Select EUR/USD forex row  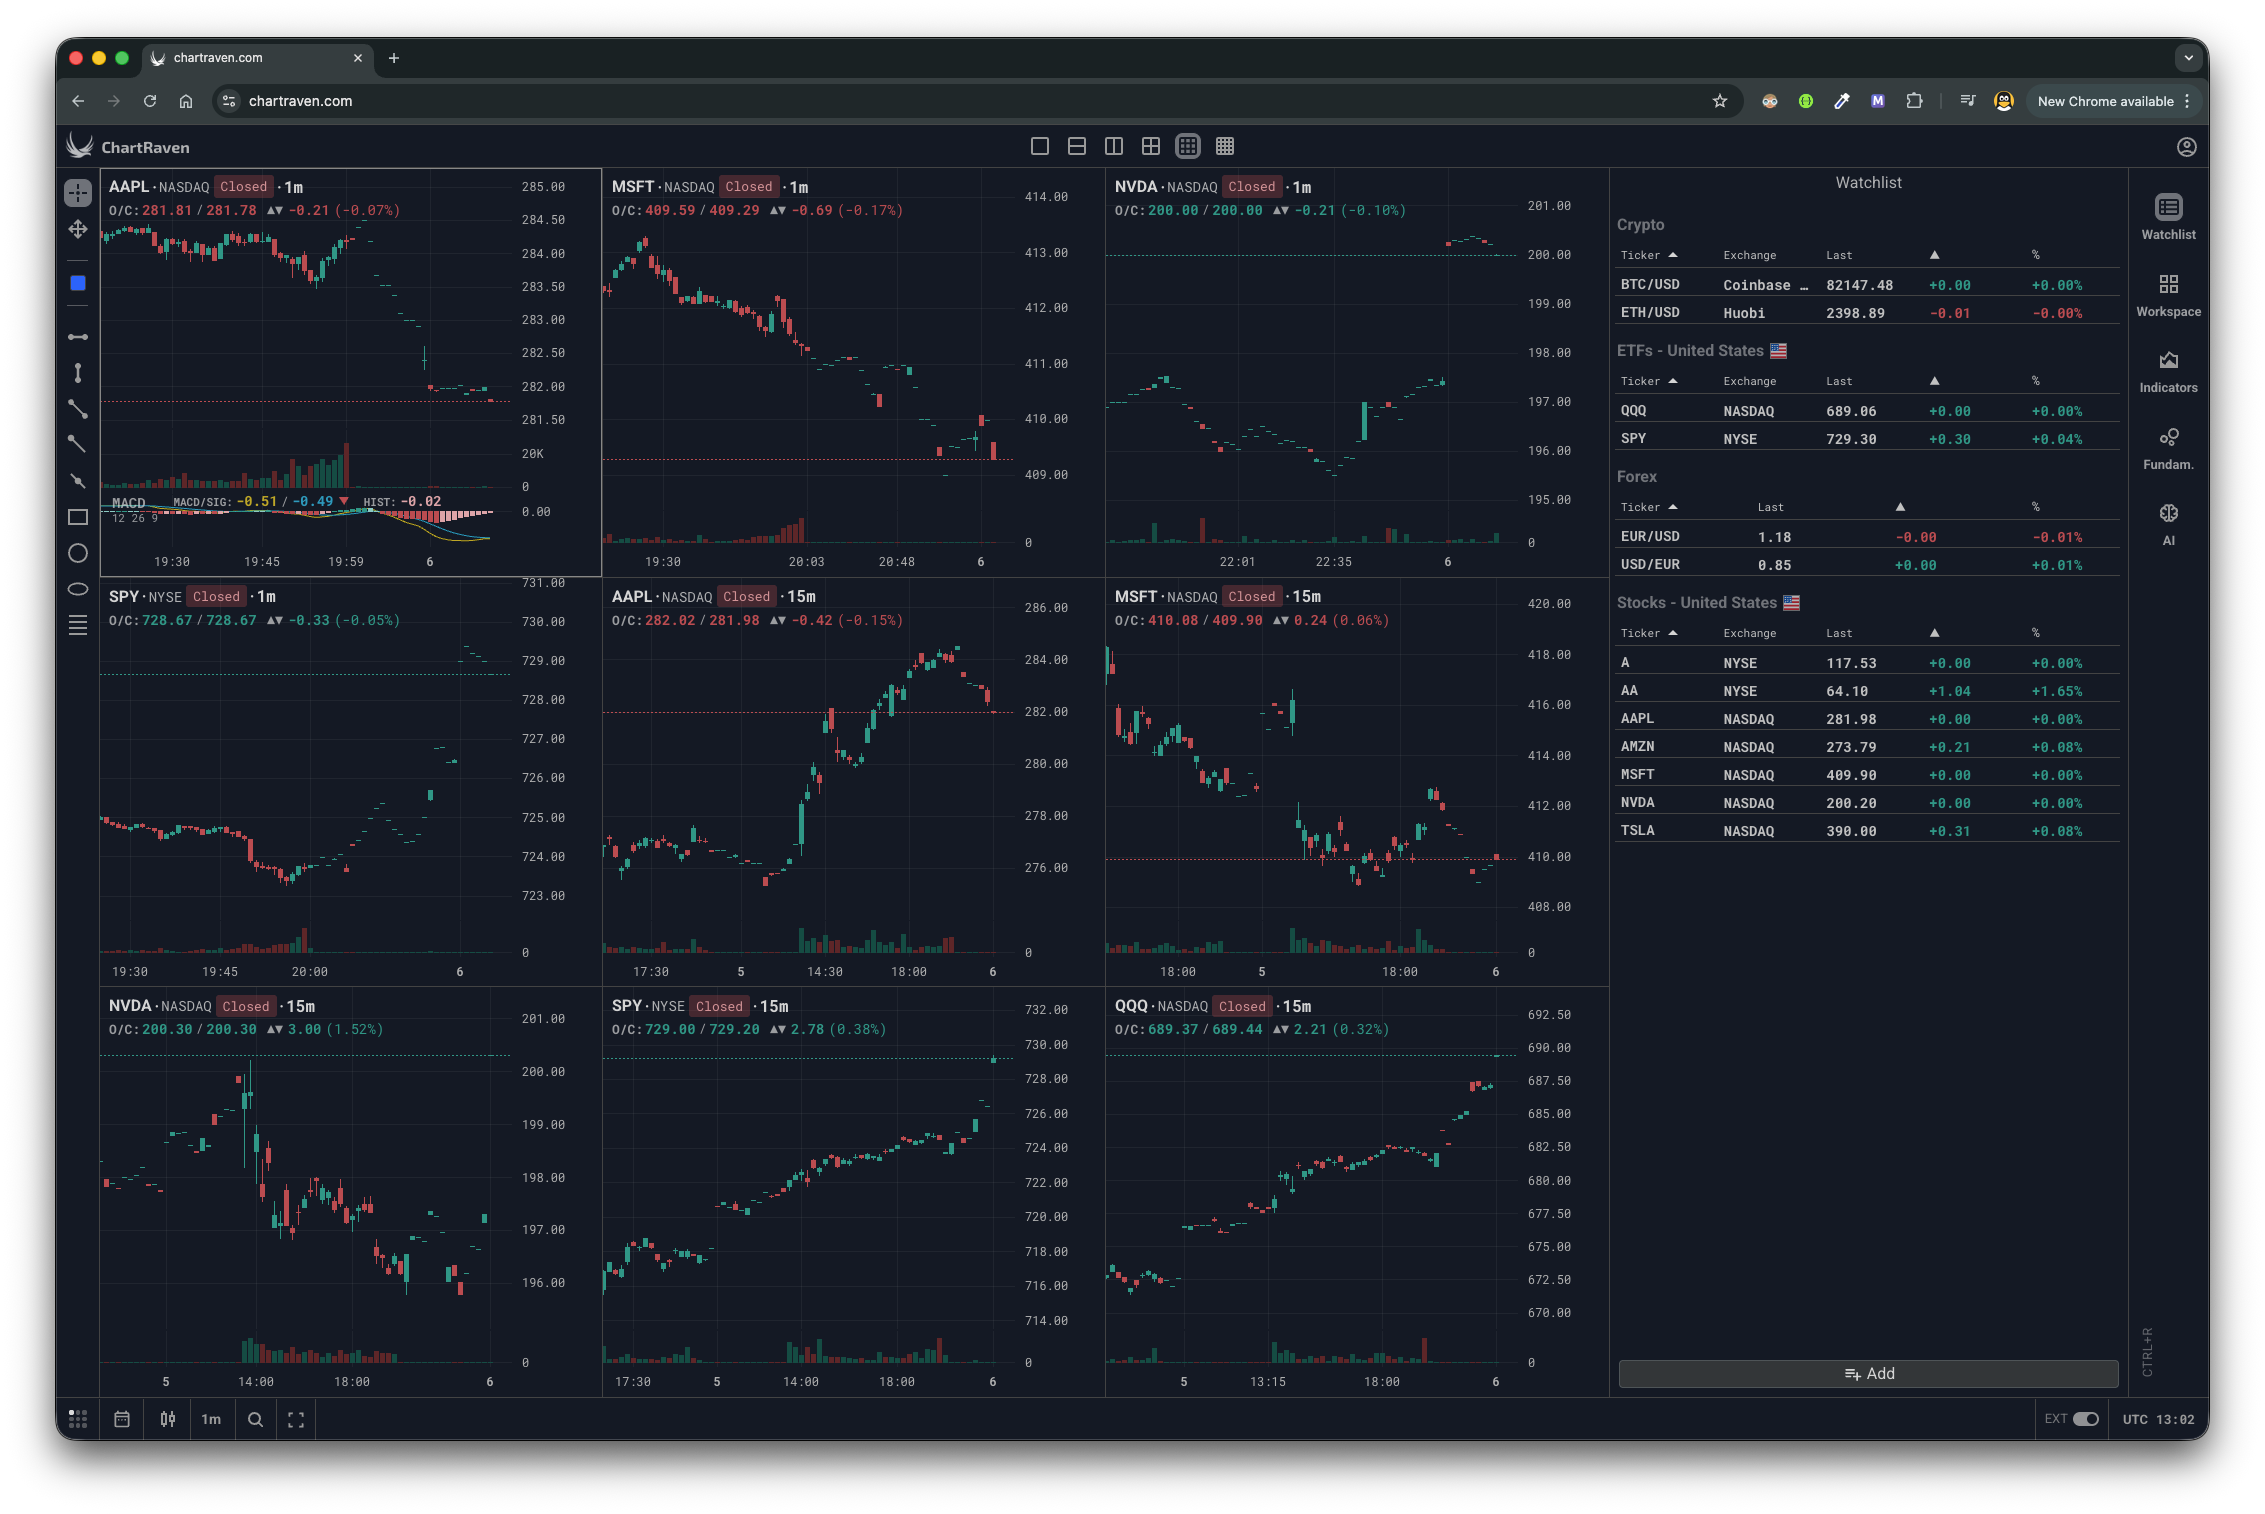[x=1868, y=537]
